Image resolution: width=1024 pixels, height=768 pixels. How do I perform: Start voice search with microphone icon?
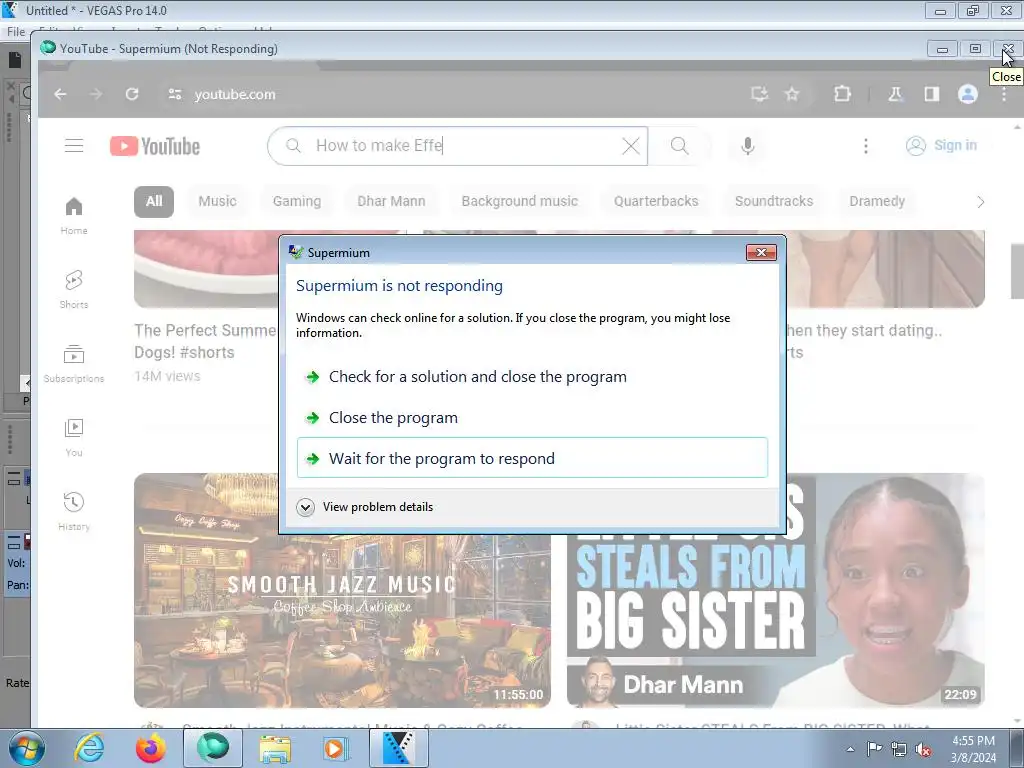coord(748,146)
